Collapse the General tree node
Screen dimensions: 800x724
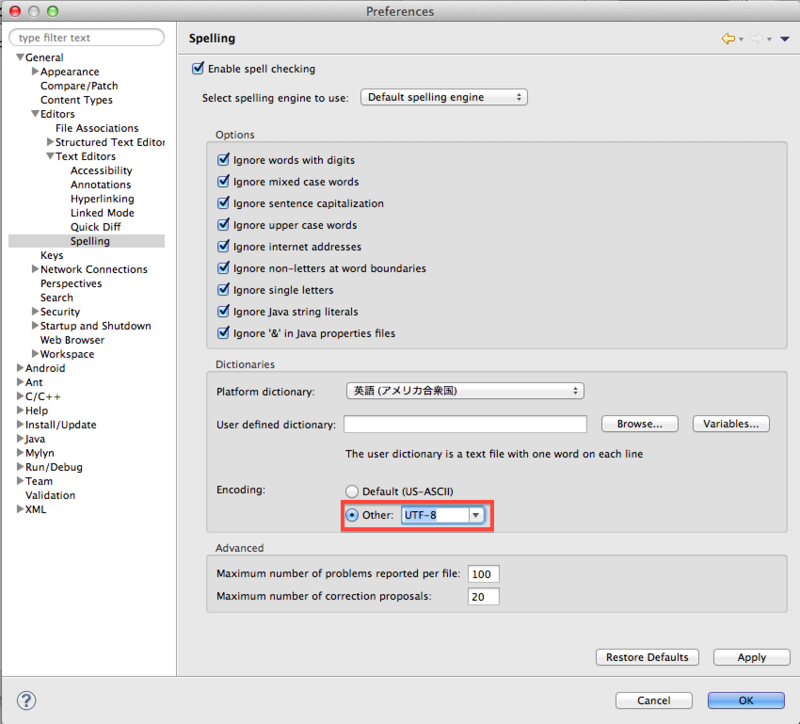pos(20,57)
